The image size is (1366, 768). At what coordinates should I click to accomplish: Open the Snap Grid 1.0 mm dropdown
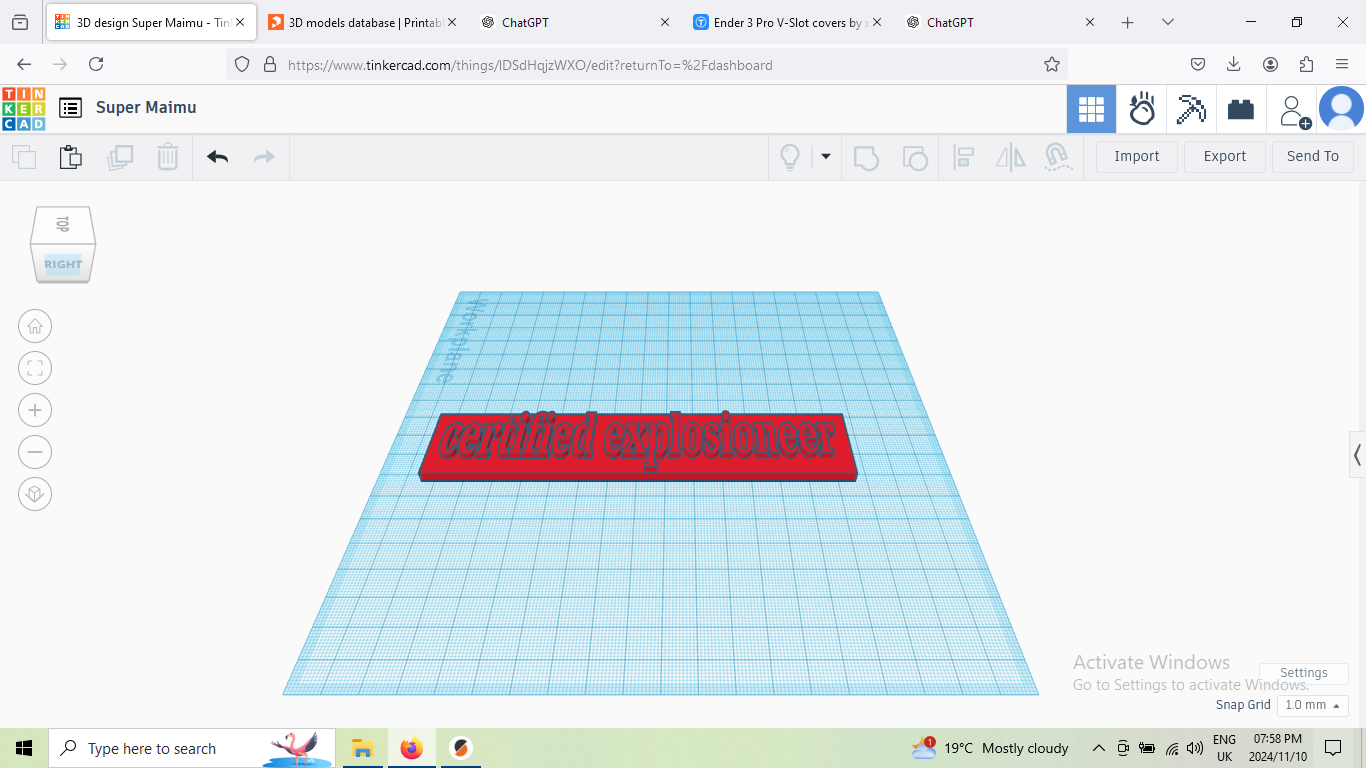pyautogui.click(x=1313, y=705)
